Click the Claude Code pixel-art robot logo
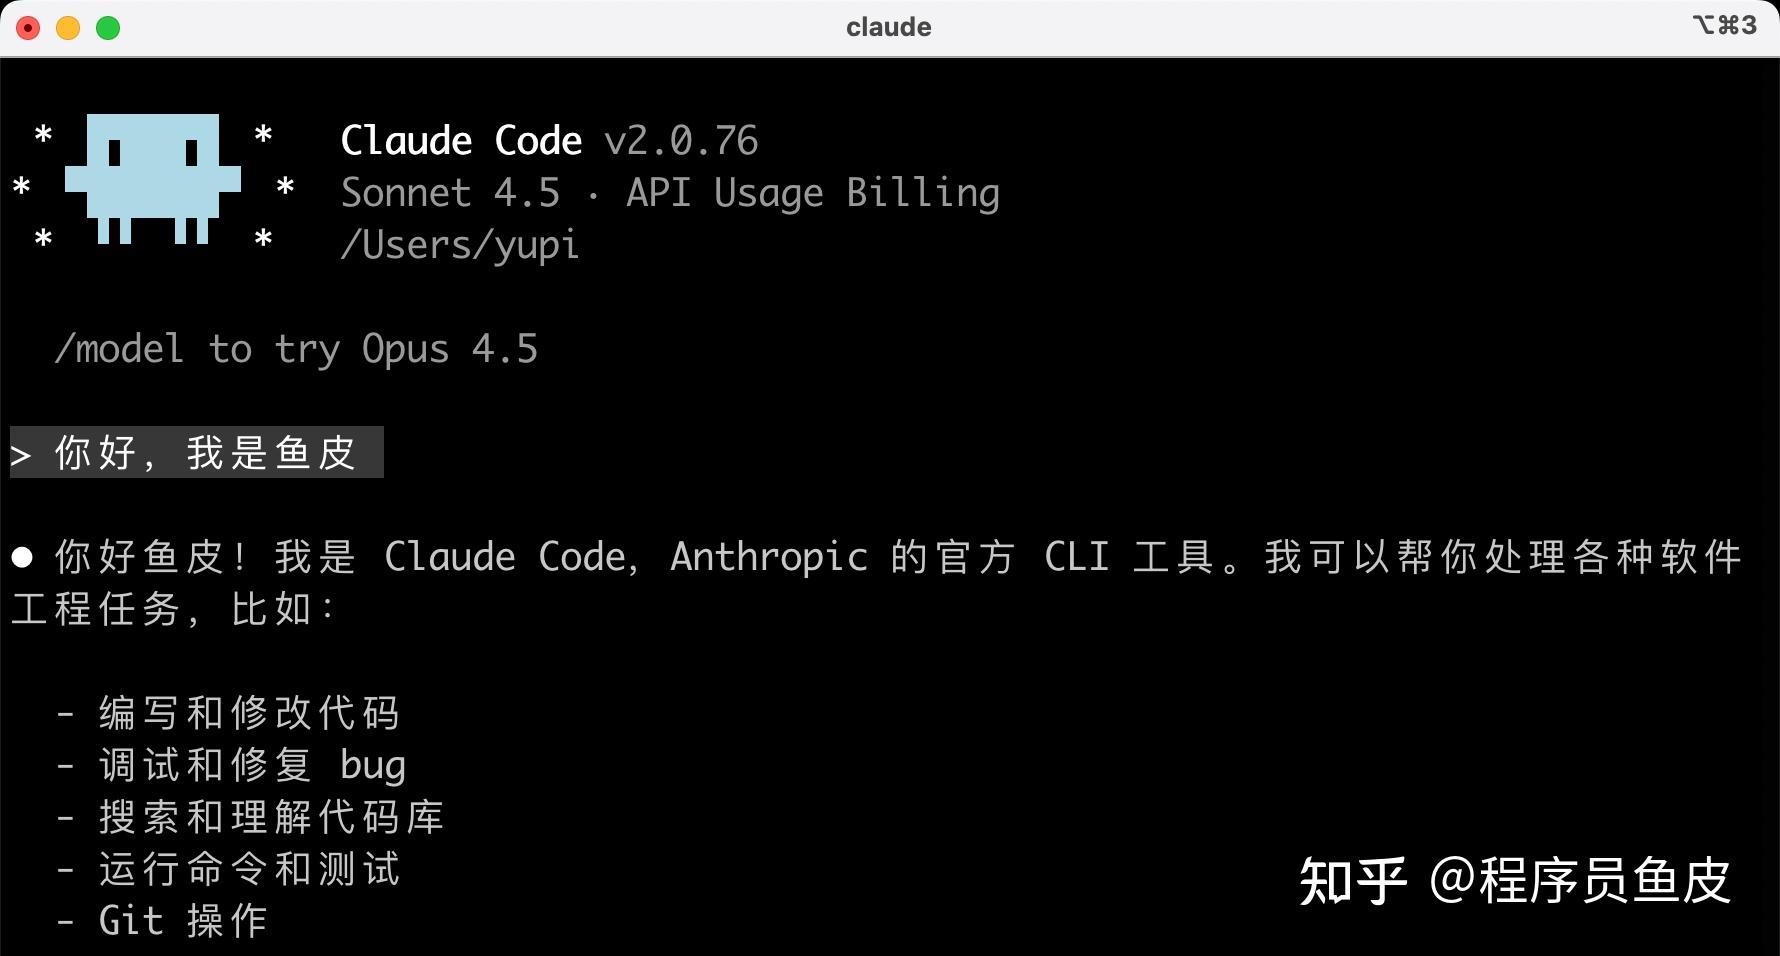Viewport: 1780px width, 956px height. tap(152, 180)
